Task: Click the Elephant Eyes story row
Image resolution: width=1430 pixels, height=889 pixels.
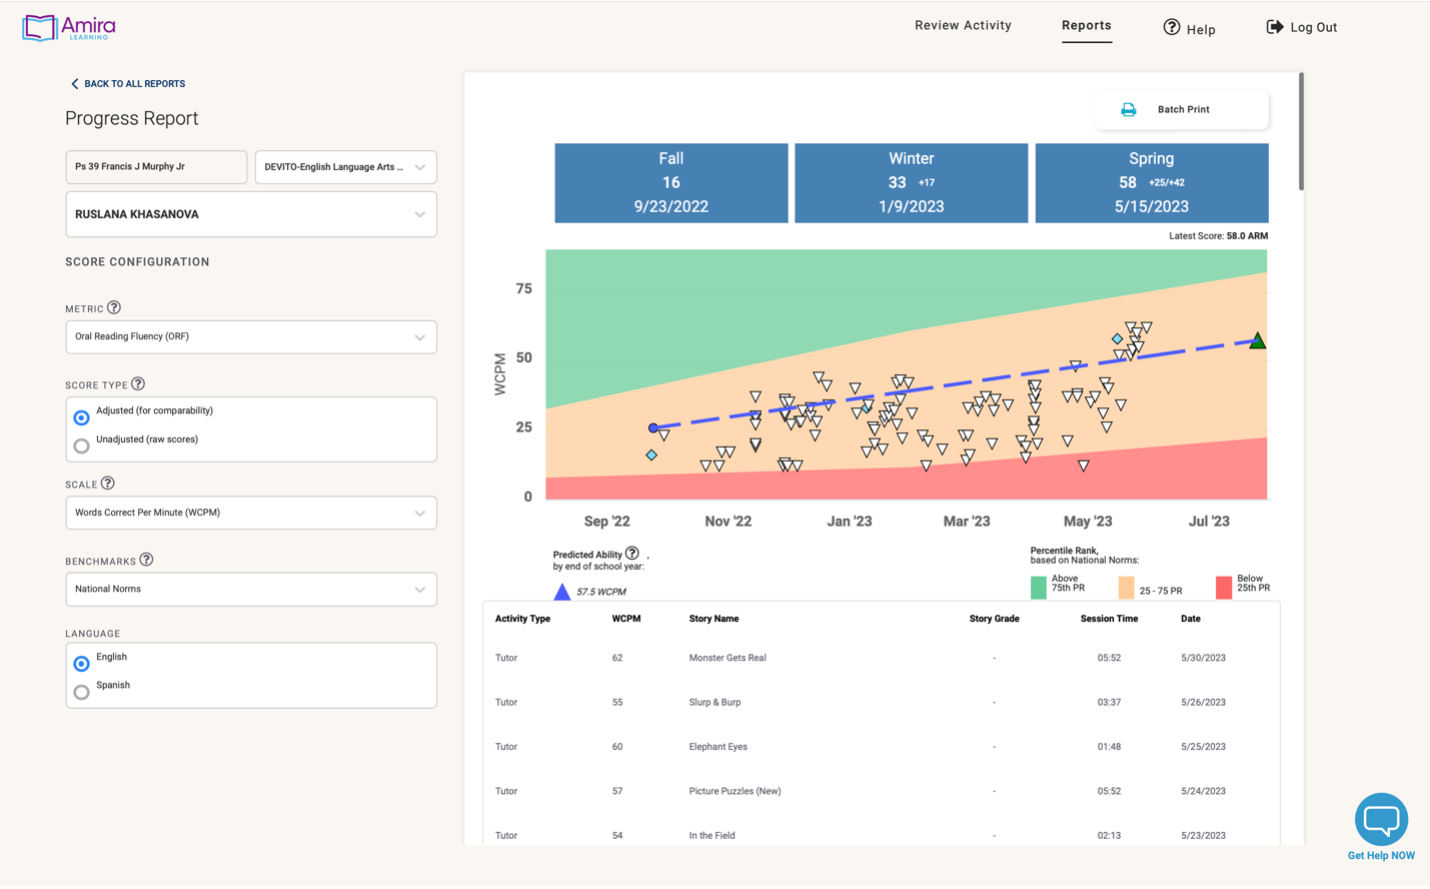Action: coord(881,747)
